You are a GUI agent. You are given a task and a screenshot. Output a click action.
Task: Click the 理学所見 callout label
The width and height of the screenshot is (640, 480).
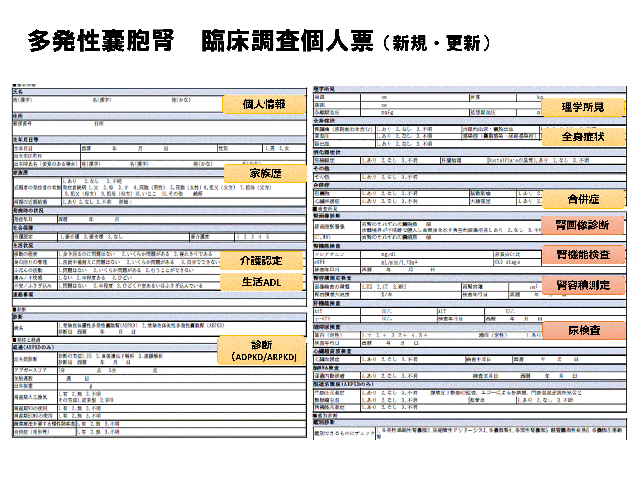point(582,107)
